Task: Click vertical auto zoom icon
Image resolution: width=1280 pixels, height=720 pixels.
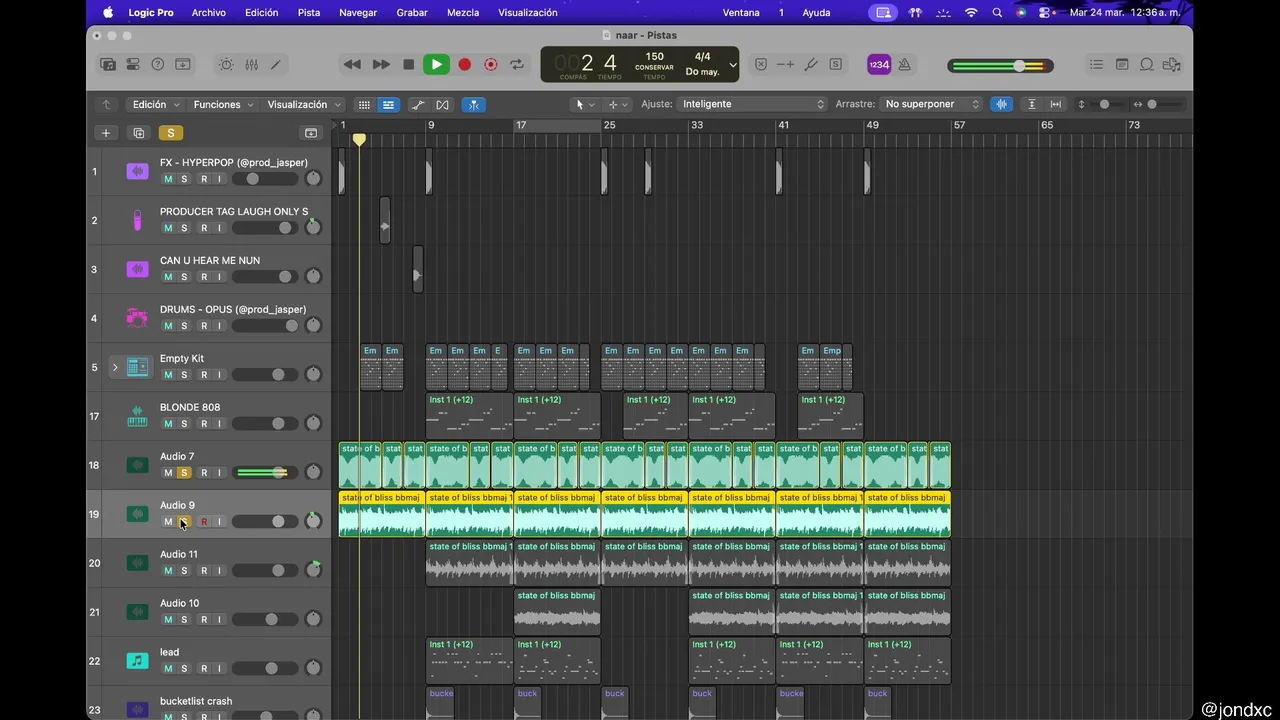Action: 1031,104
